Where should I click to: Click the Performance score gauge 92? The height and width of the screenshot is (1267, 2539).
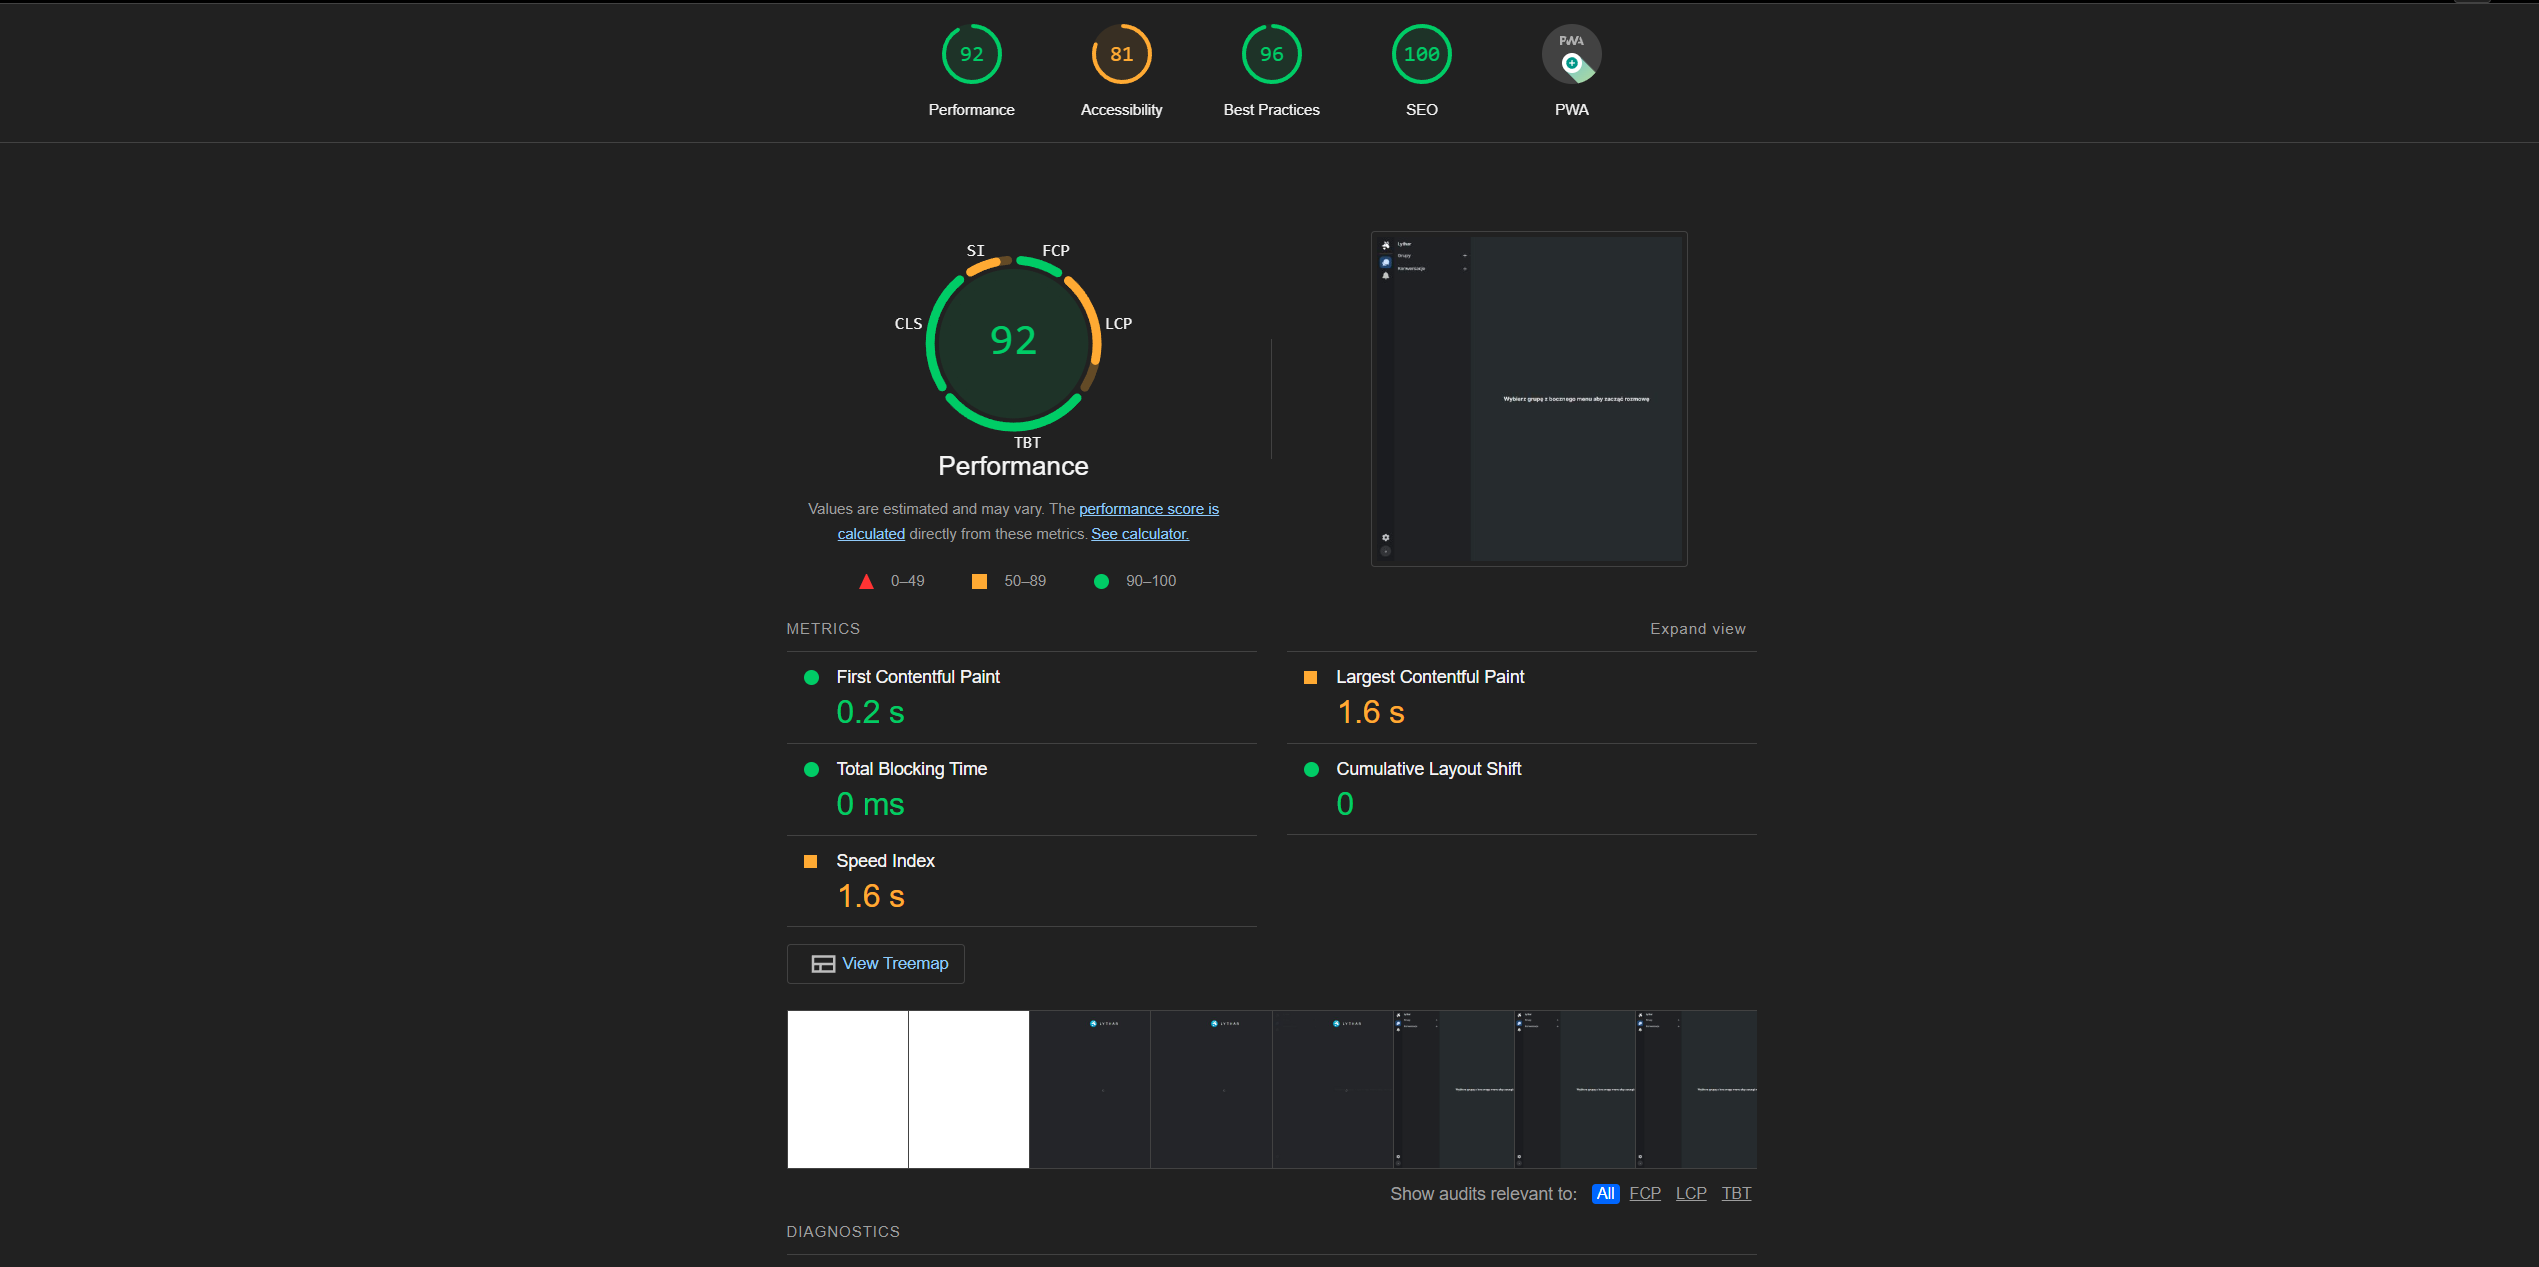coord(971,55)
